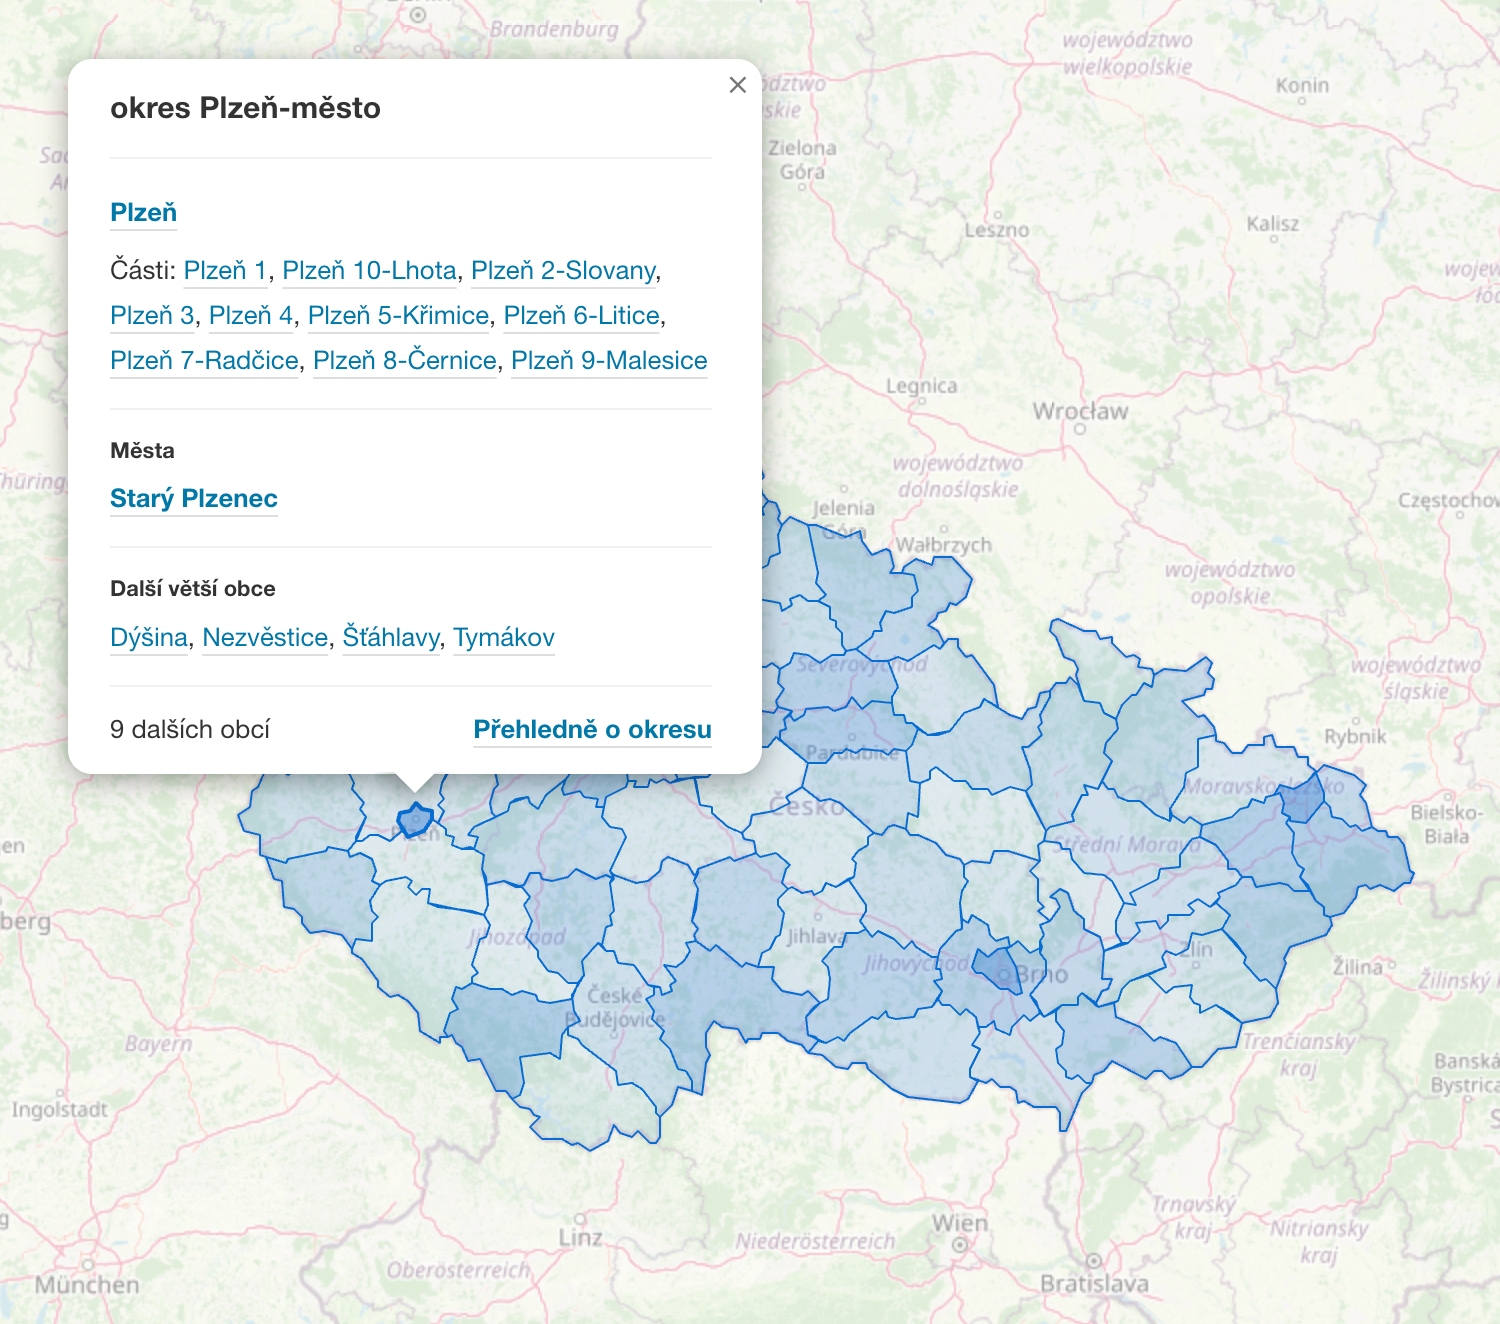Open the Plzeň 1 district link
The image size is (1500, 1324).
(x=225, y=271)
